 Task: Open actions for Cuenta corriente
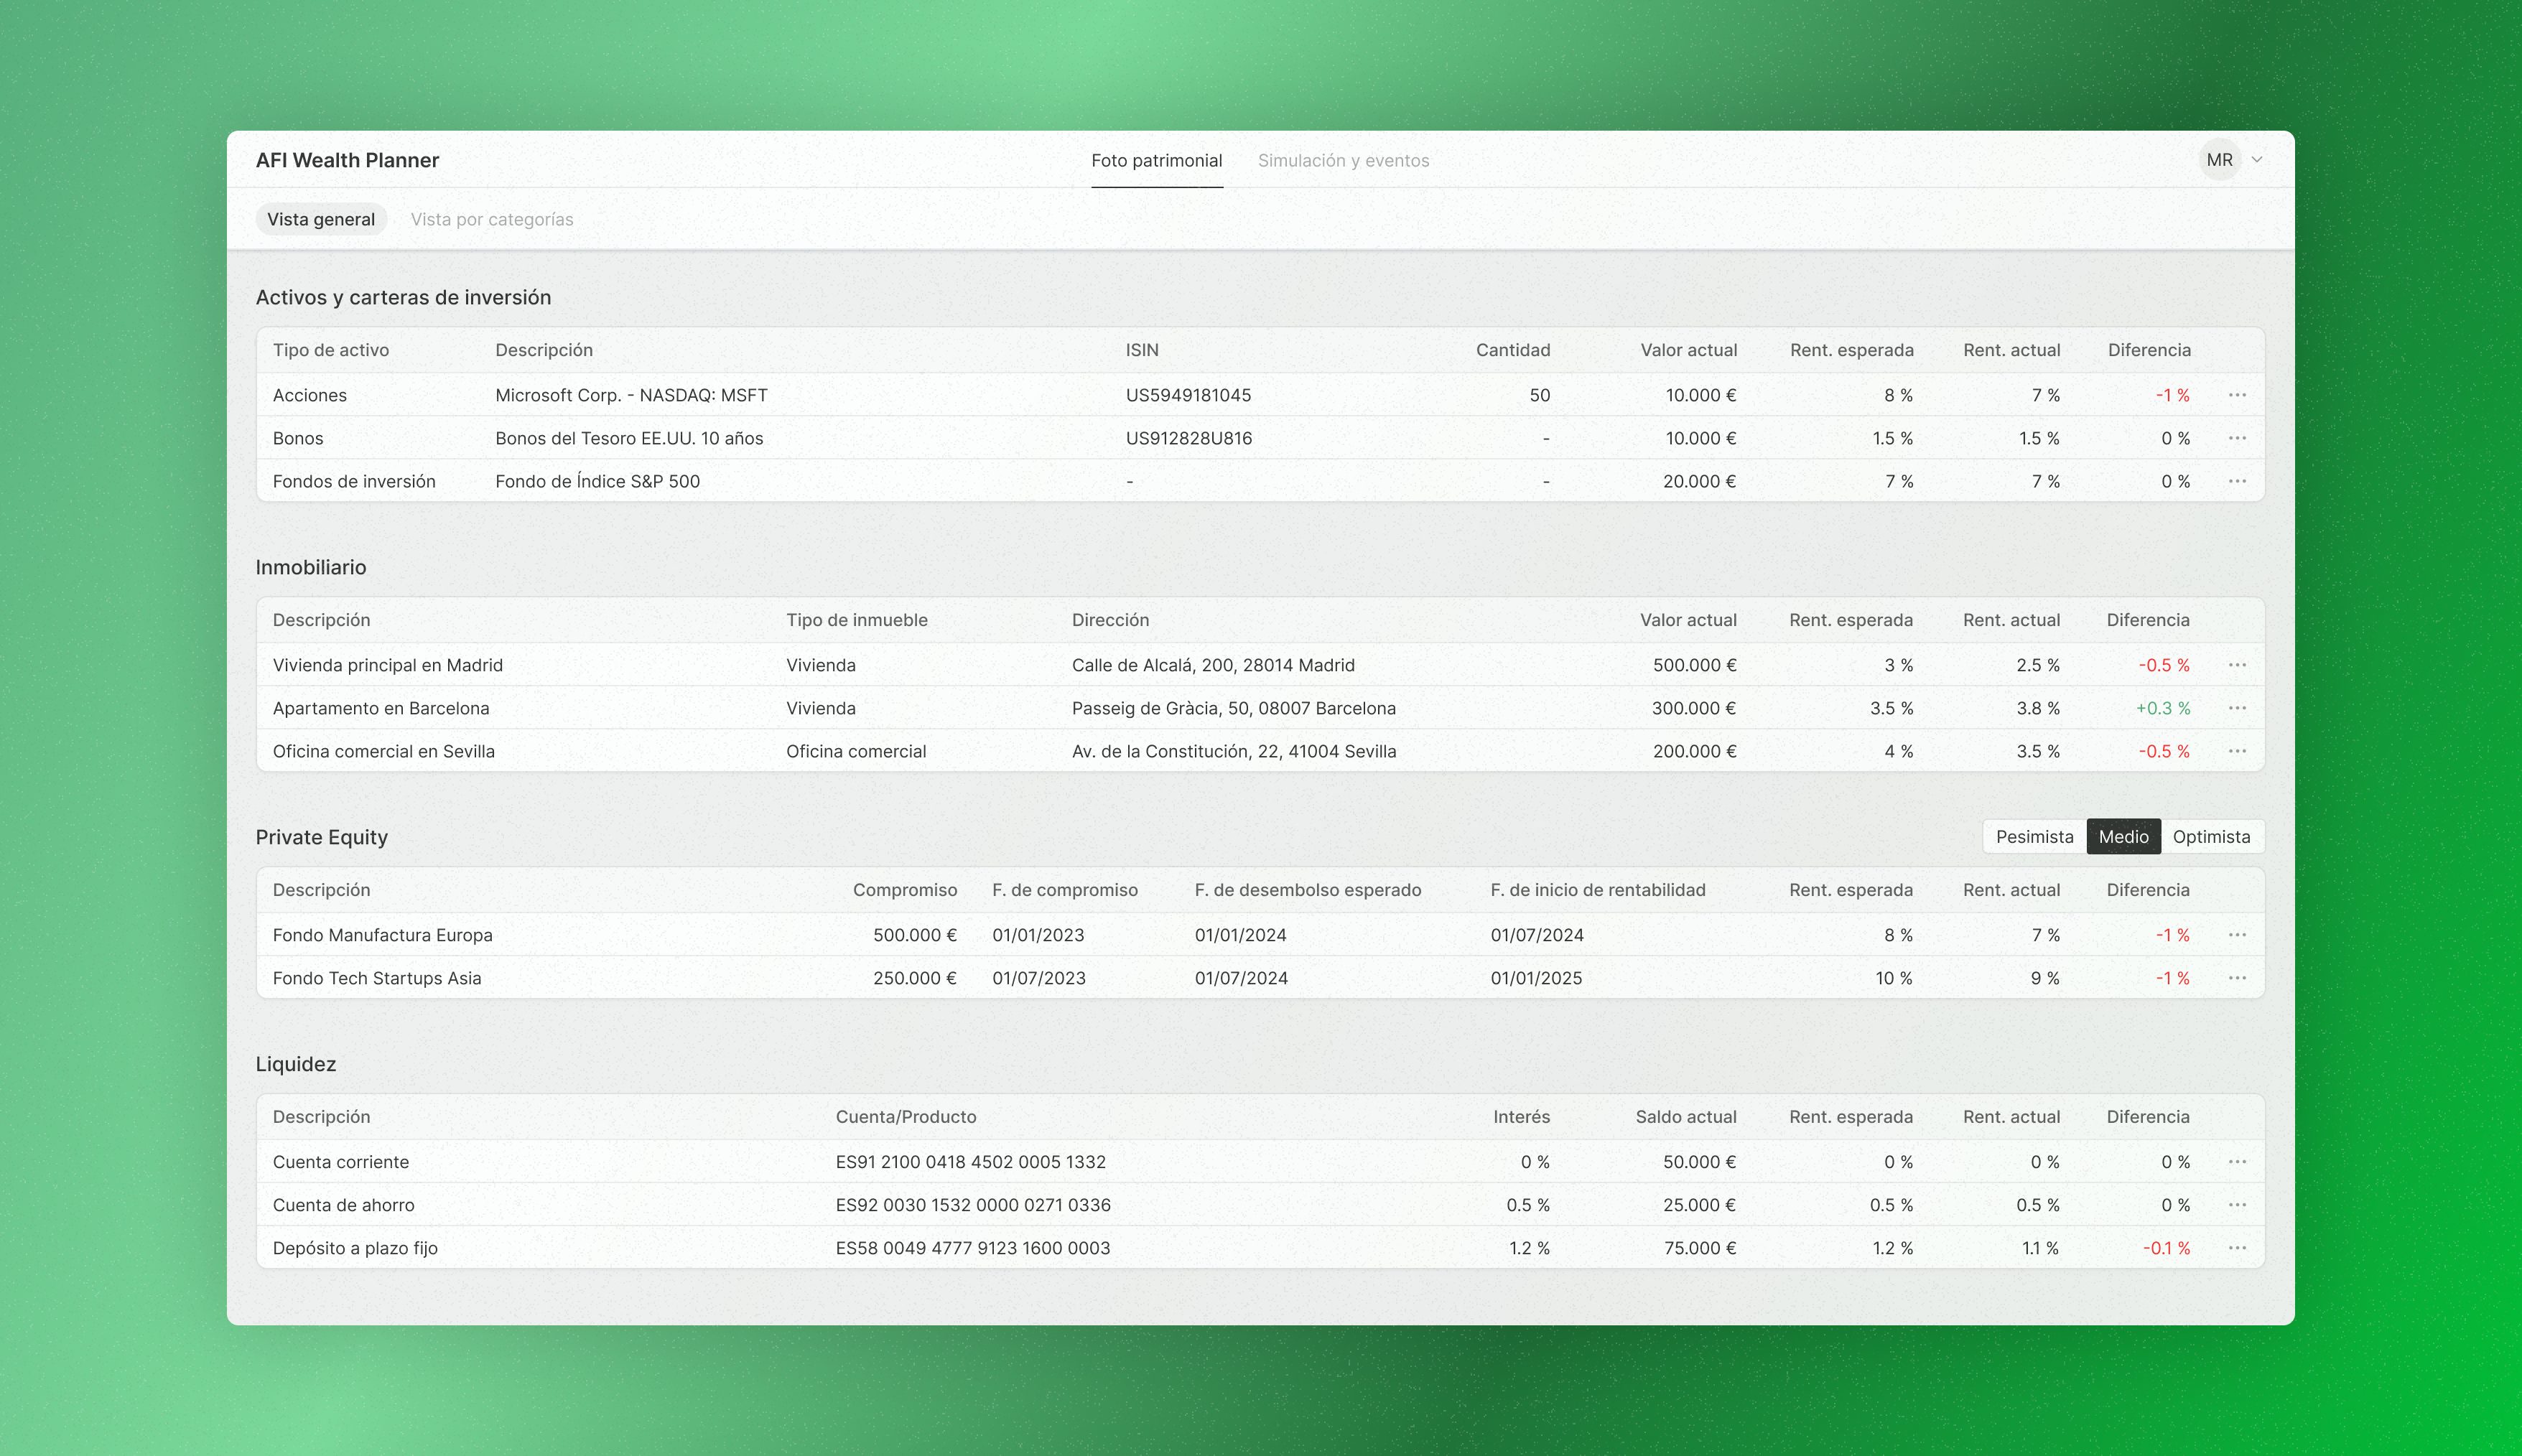2237,1162
